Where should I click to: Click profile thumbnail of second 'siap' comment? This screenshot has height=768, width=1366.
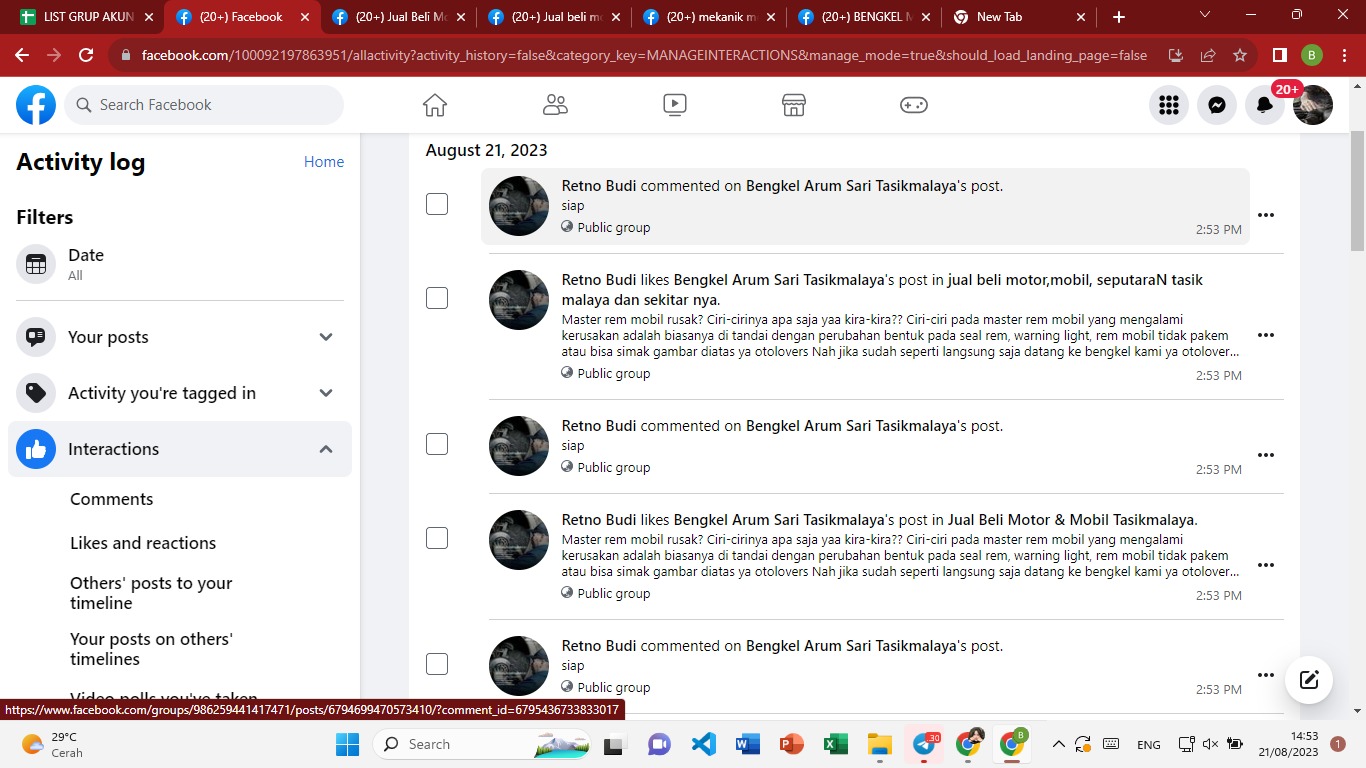519,446
